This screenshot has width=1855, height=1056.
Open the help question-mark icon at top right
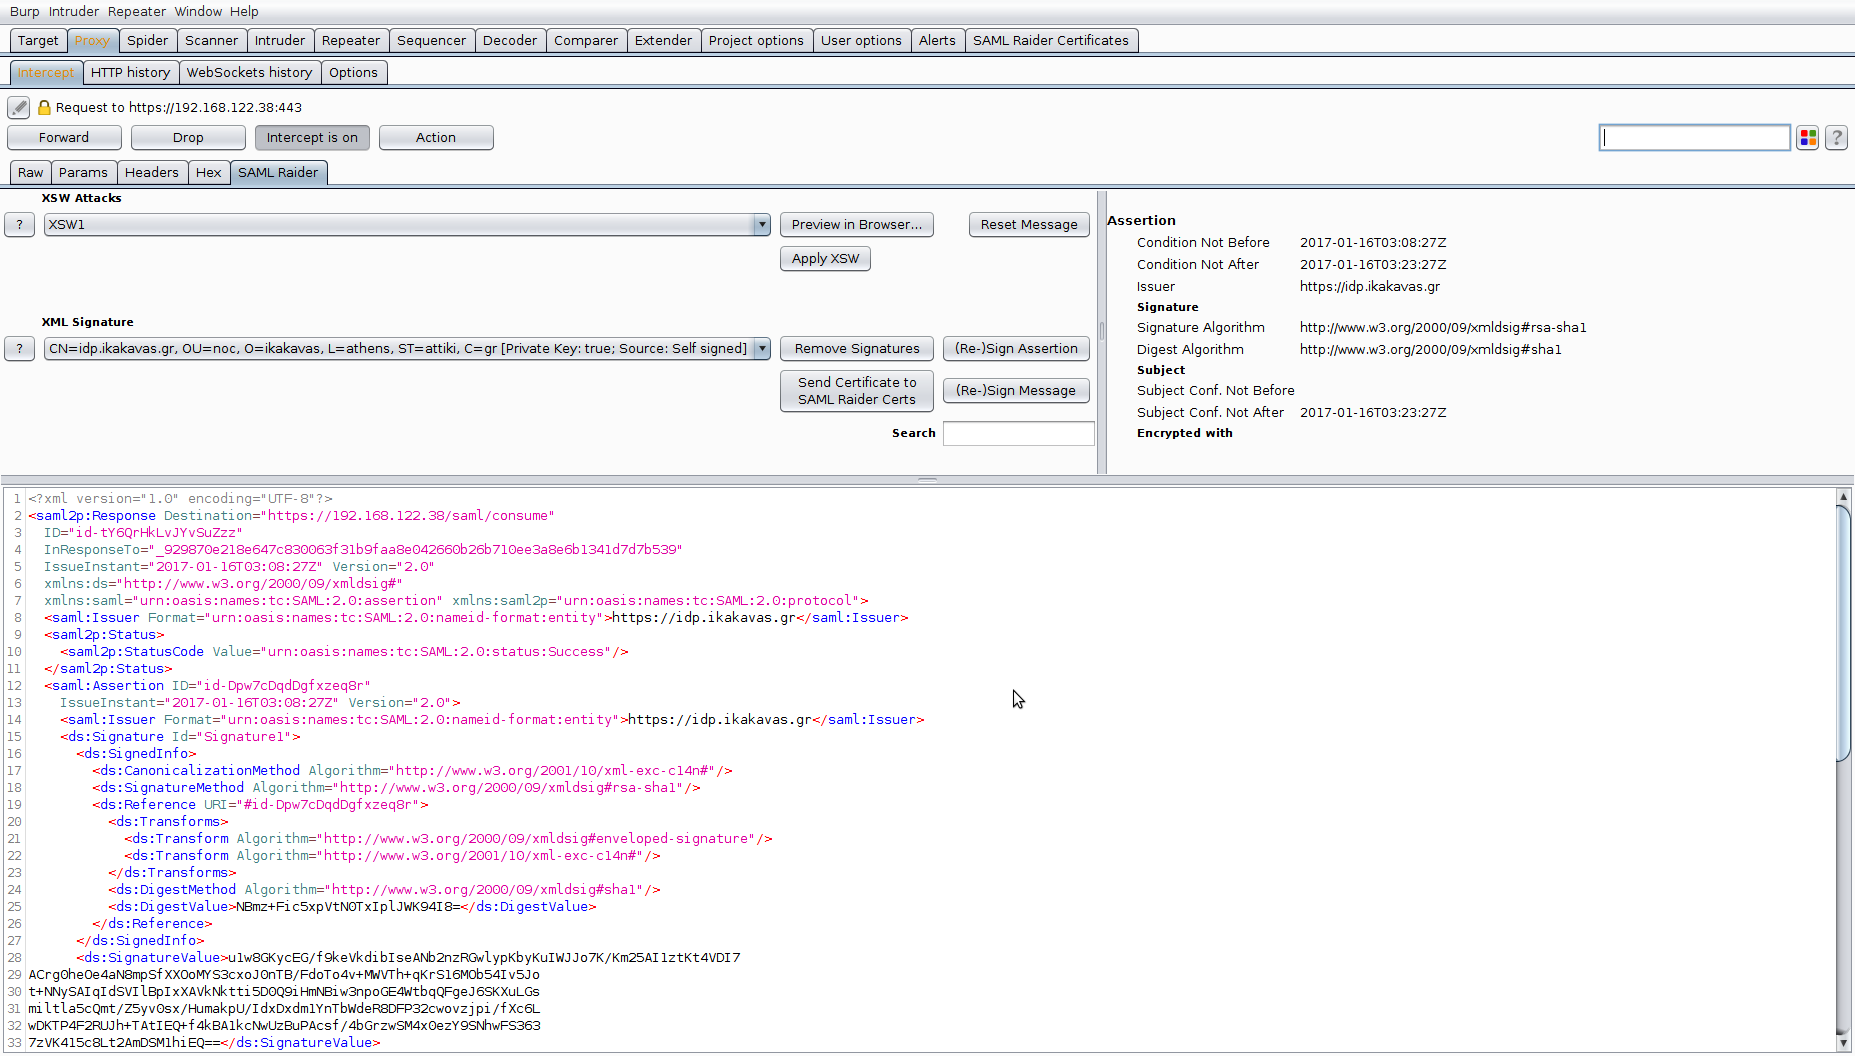(1836, 138)
